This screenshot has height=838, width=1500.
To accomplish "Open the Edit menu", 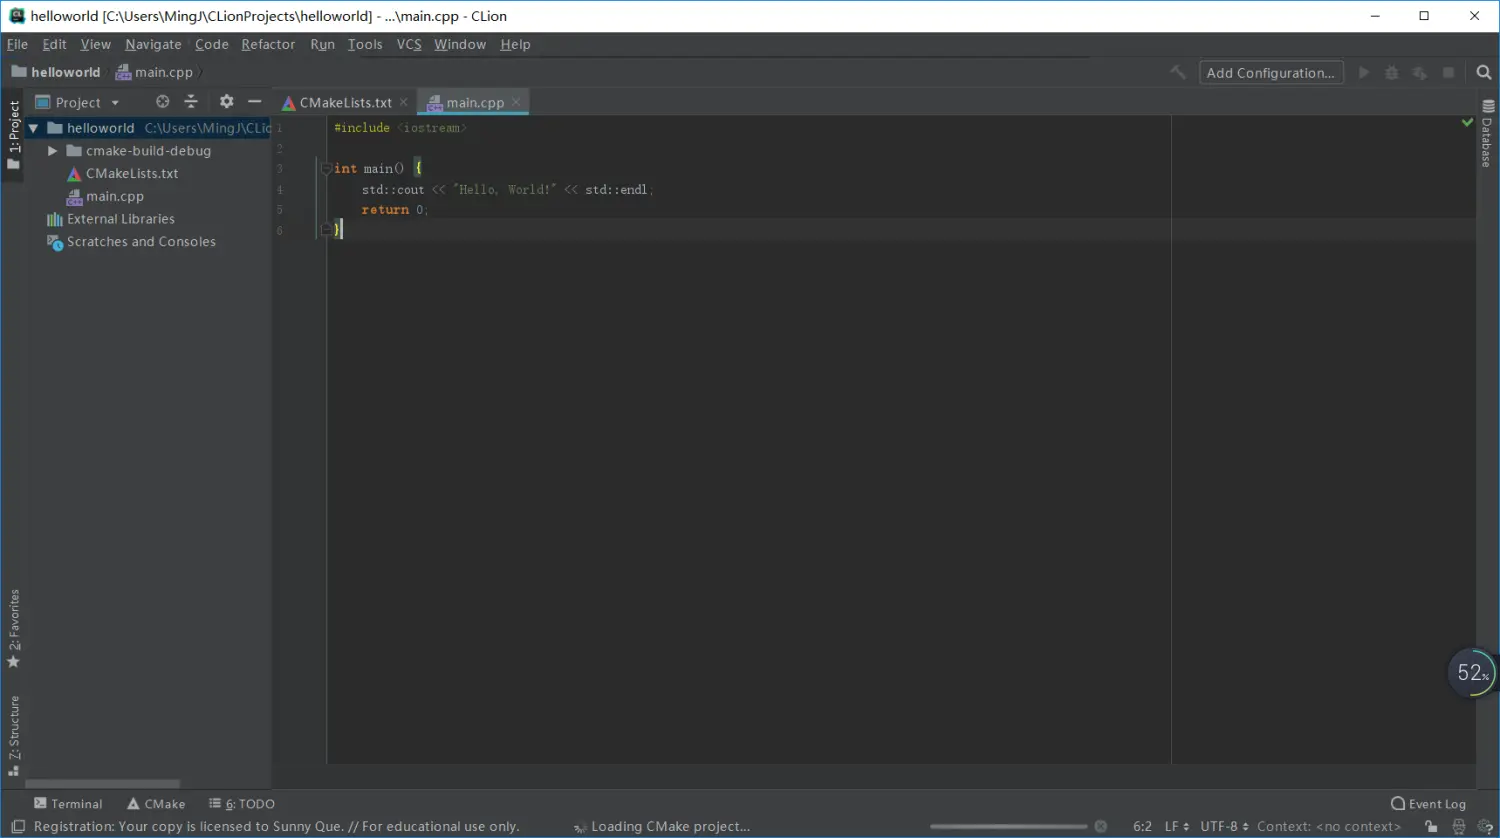I will coord(54,44).
